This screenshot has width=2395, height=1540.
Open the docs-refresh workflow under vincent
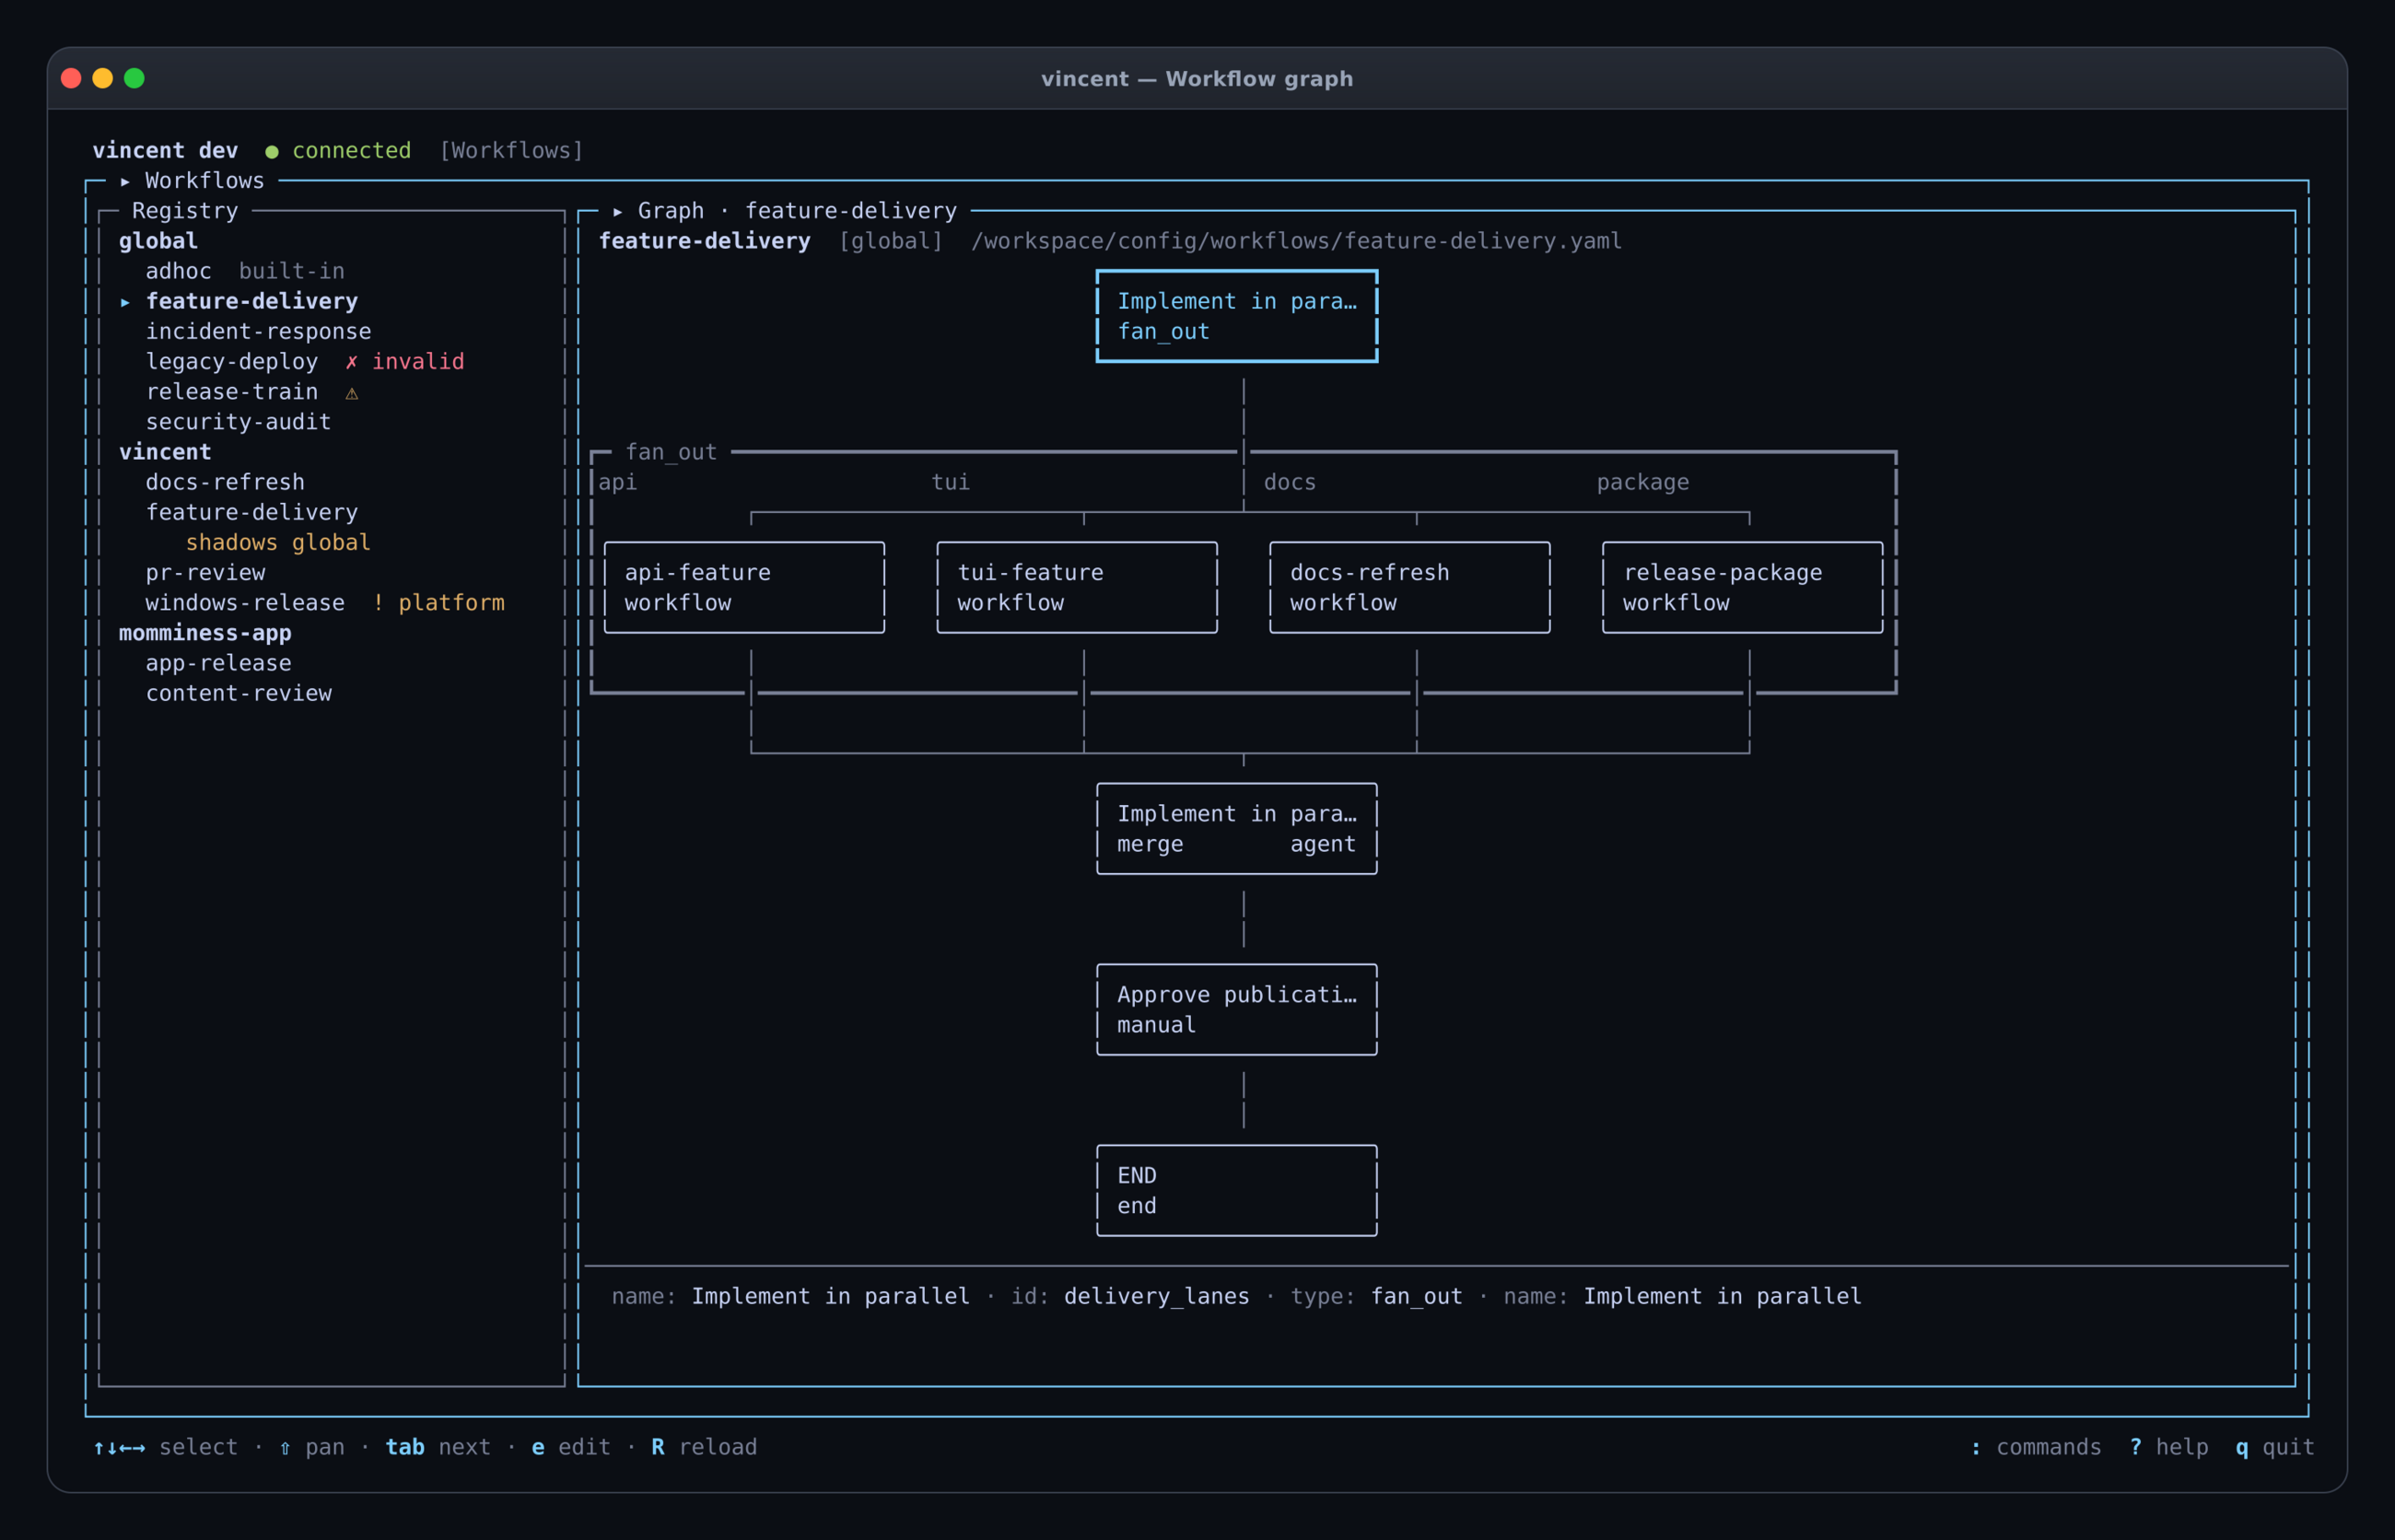point(225,482)
